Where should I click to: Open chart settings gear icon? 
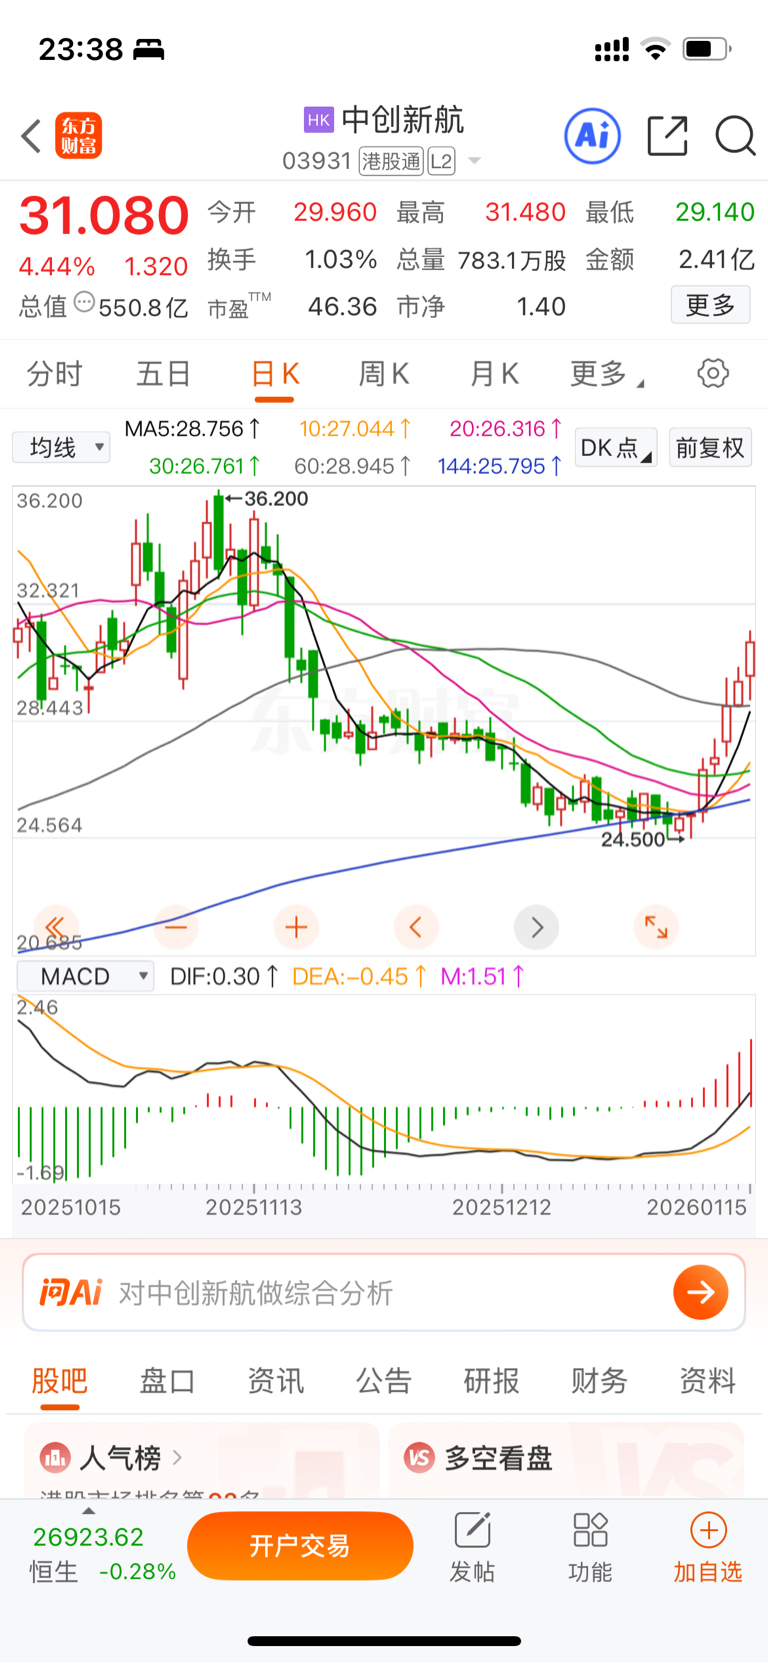[713, 374]
